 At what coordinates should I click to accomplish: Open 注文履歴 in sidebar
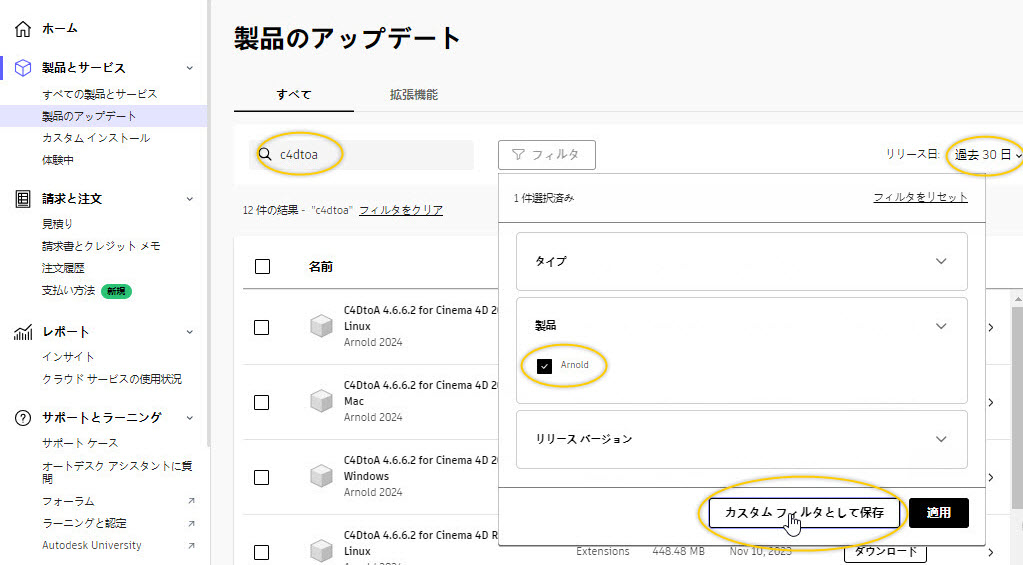pos(63,268)
